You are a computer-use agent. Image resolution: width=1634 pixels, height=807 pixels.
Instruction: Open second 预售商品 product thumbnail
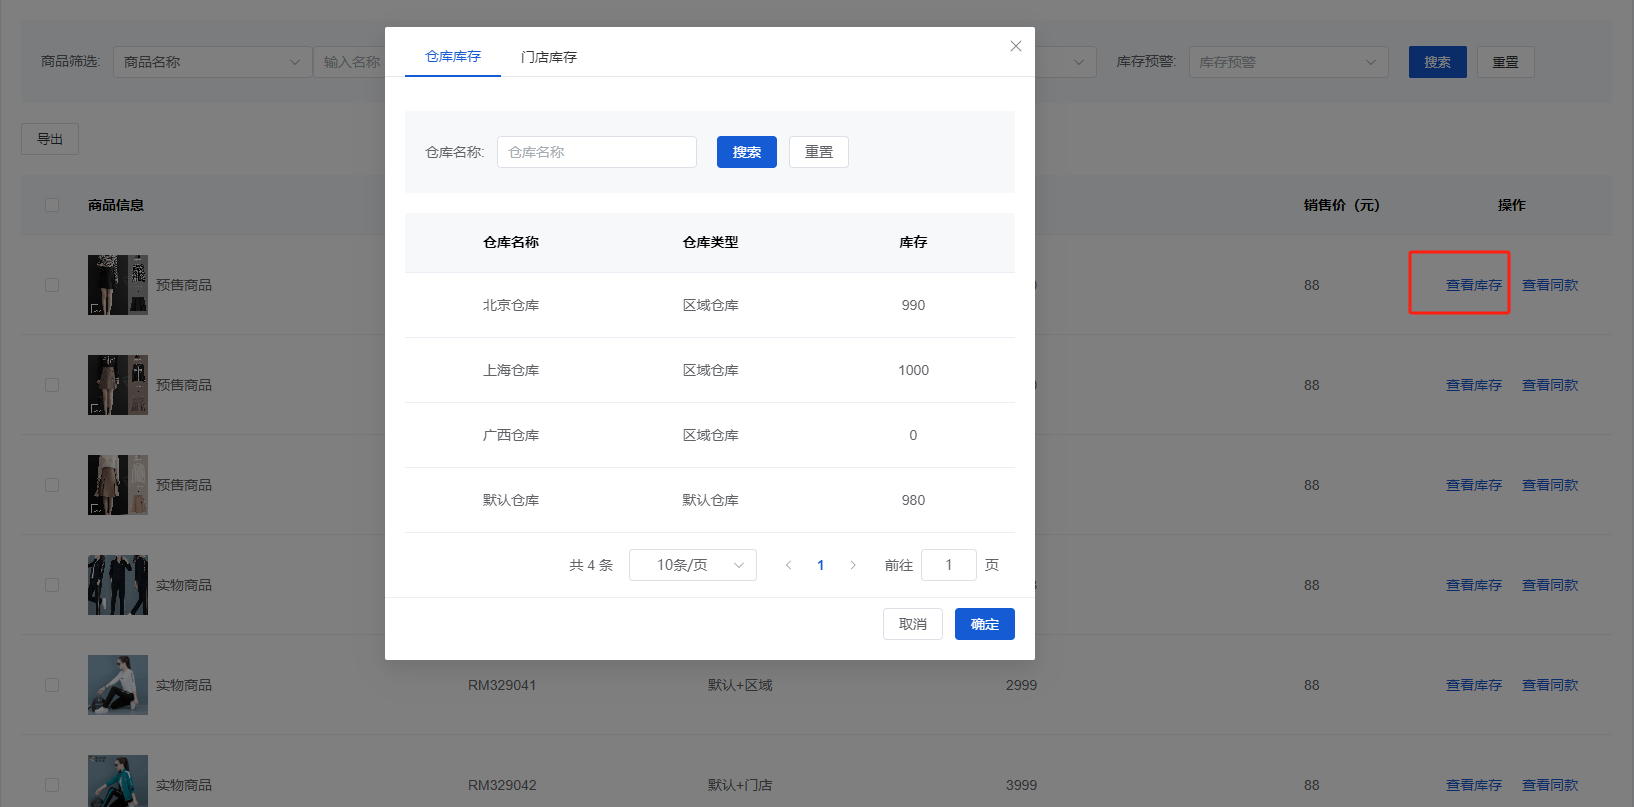point(118,385)
